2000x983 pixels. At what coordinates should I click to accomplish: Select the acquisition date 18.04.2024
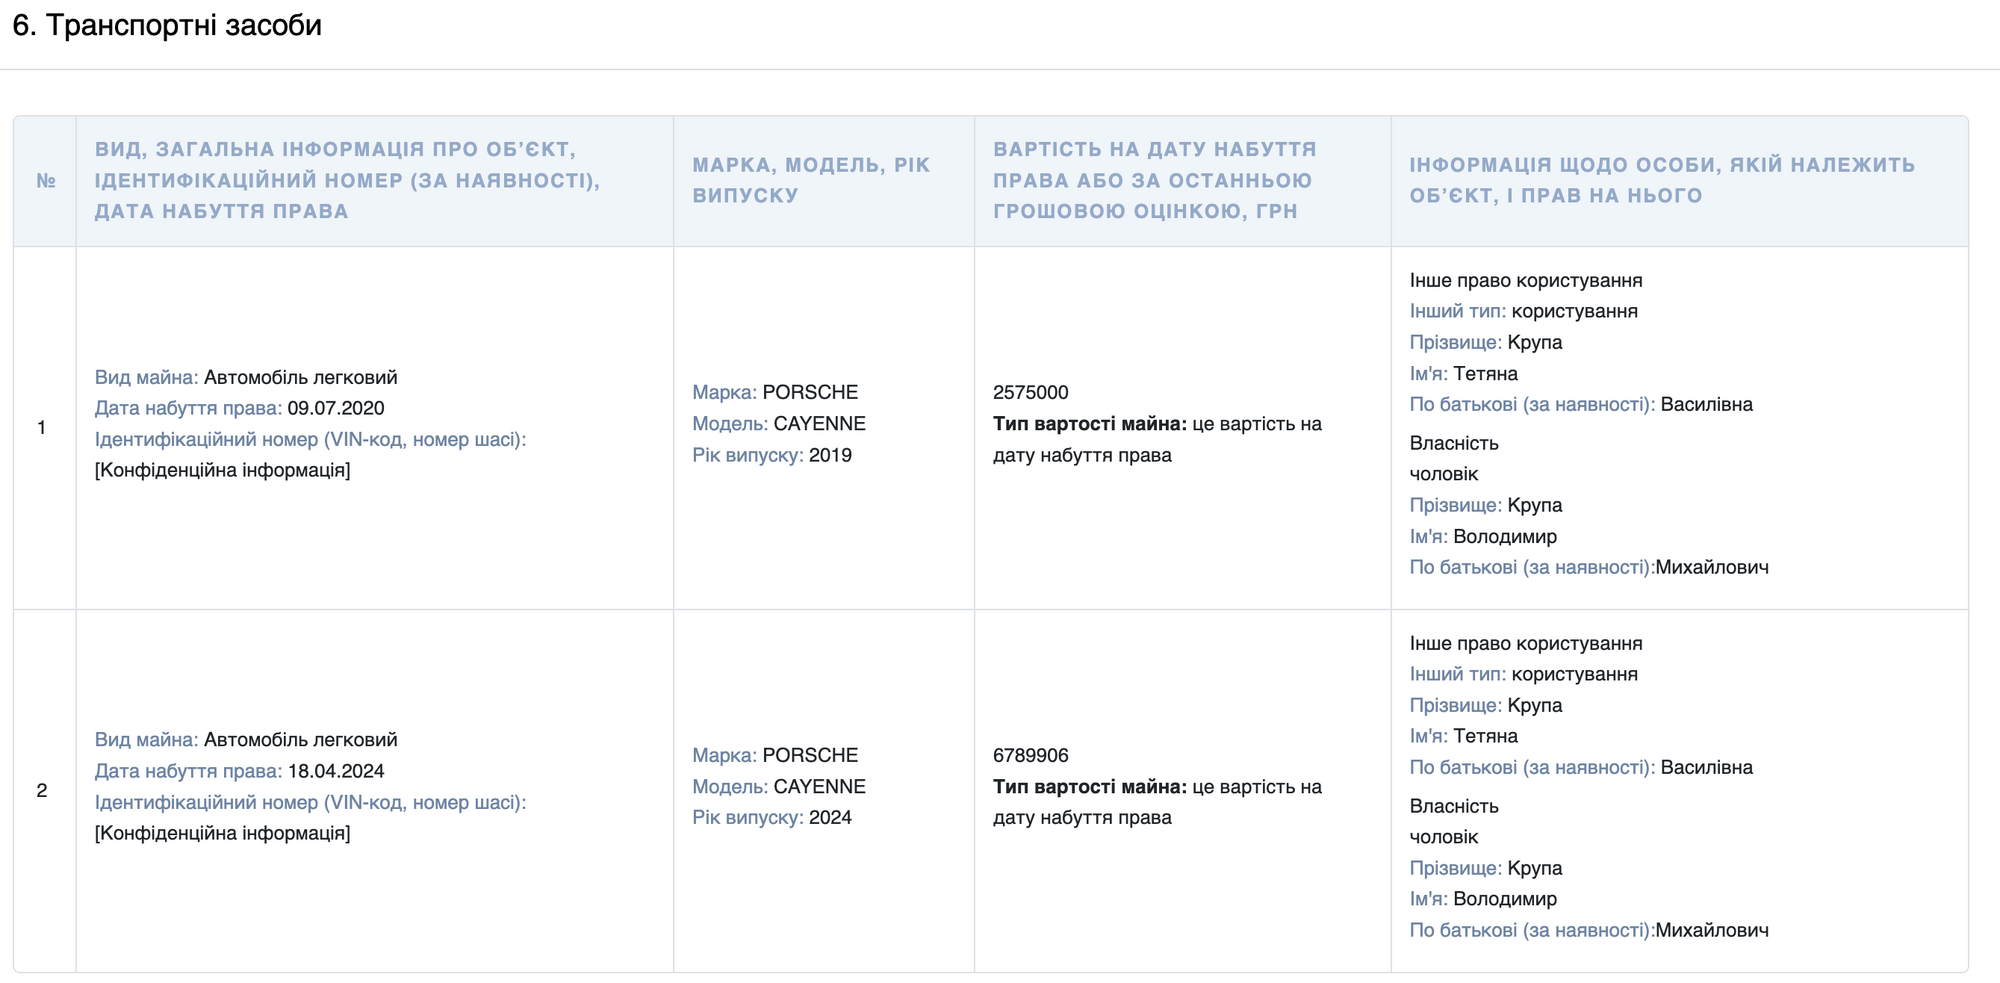click(x=336, y=771)
